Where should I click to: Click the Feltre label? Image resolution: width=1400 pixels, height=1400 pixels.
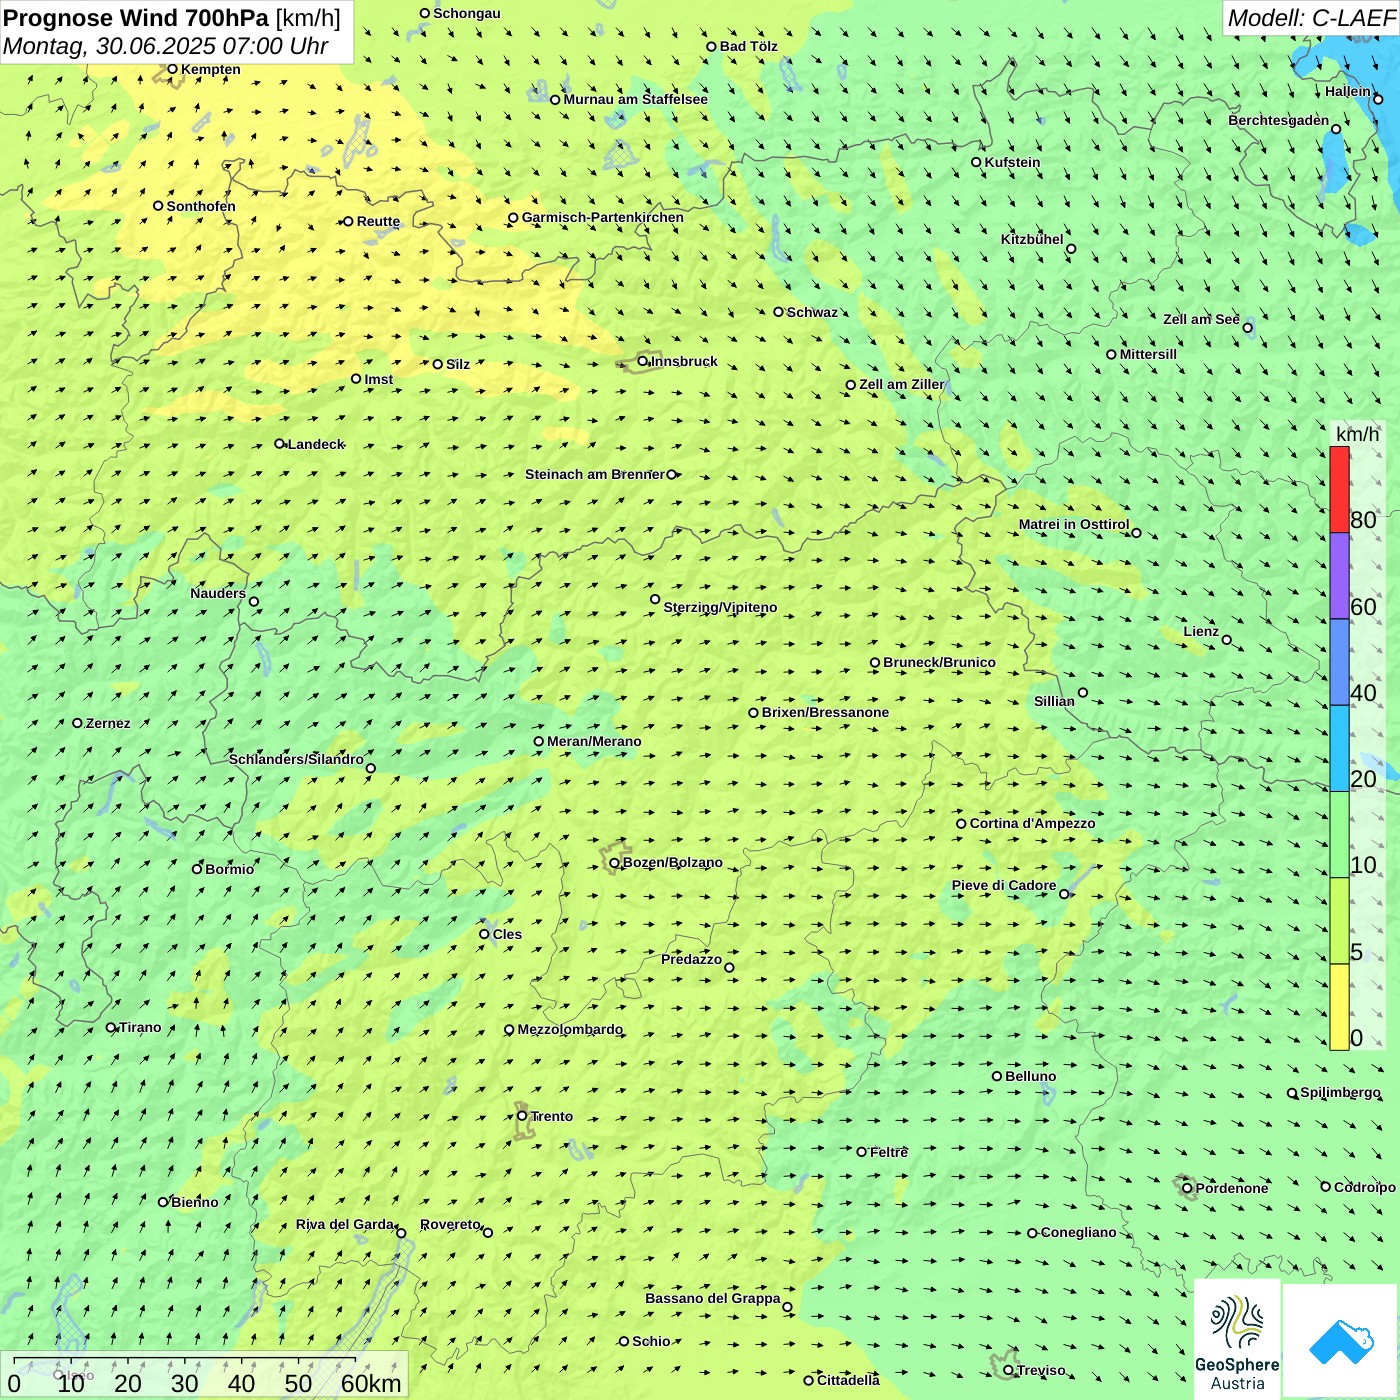pyautogui.click(x=889, y=1152)
